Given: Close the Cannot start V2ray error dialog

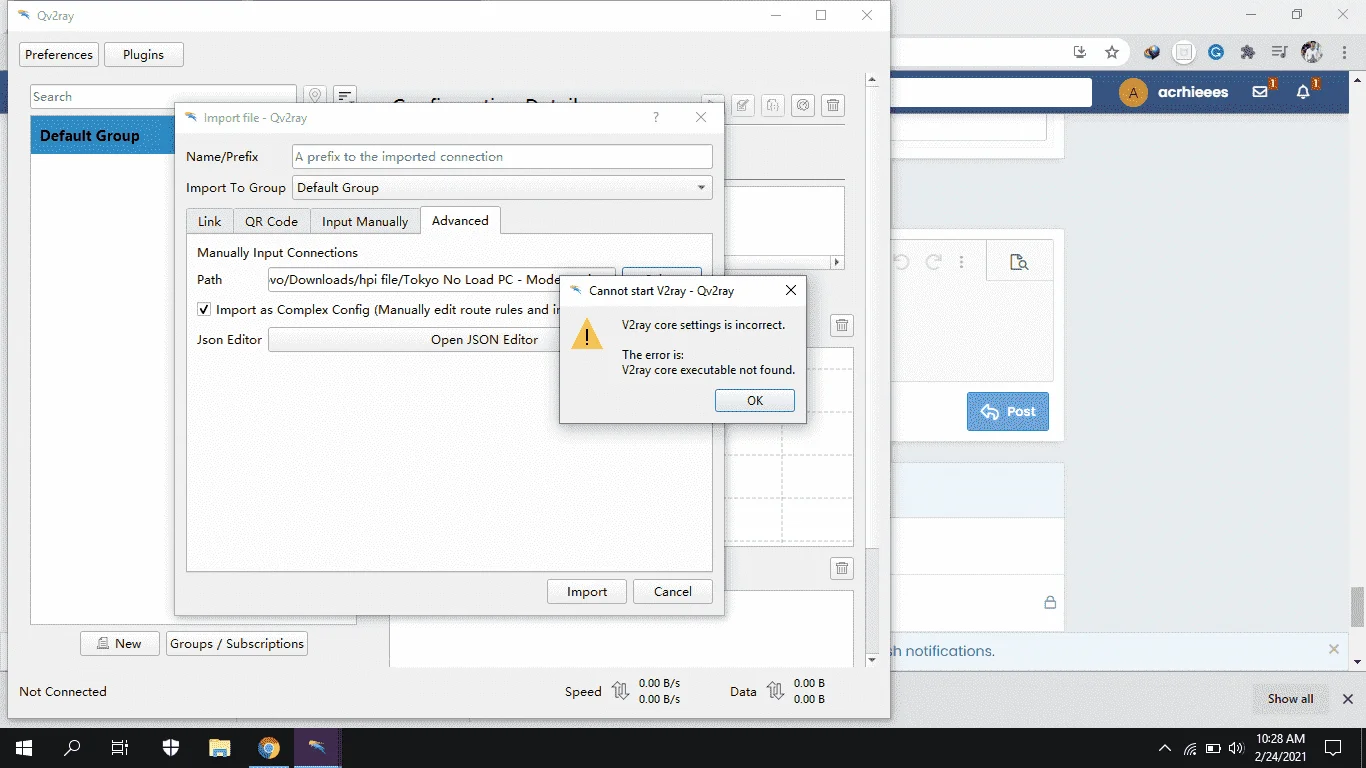Looking at the screenshot, I should click(x=790, y=291).
